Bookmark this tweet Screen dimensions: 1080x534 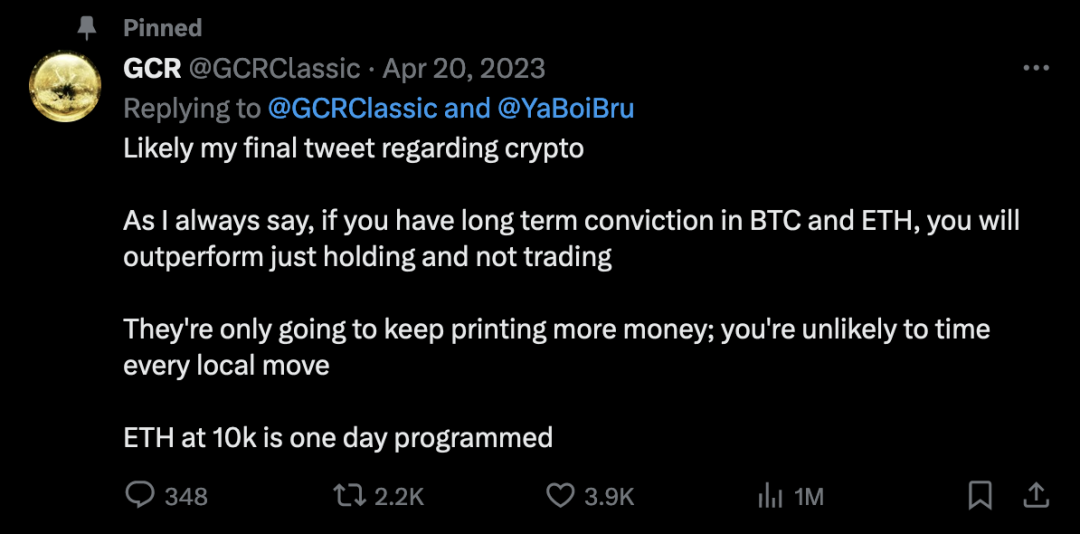(x=981, y=495)
